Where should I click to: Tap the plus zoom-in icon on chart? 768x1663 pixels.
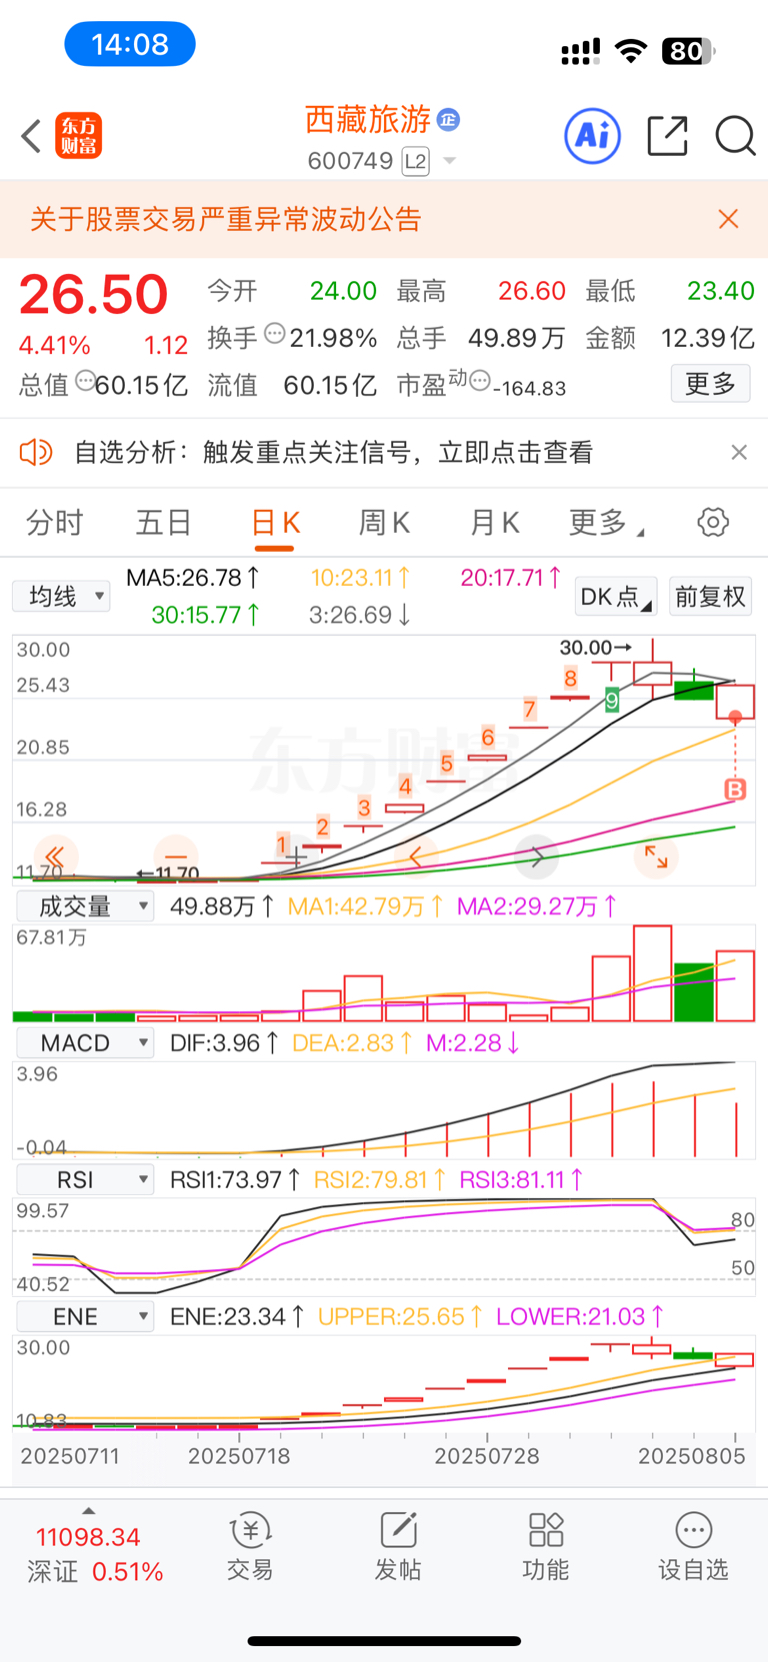(x=296, y=856)
